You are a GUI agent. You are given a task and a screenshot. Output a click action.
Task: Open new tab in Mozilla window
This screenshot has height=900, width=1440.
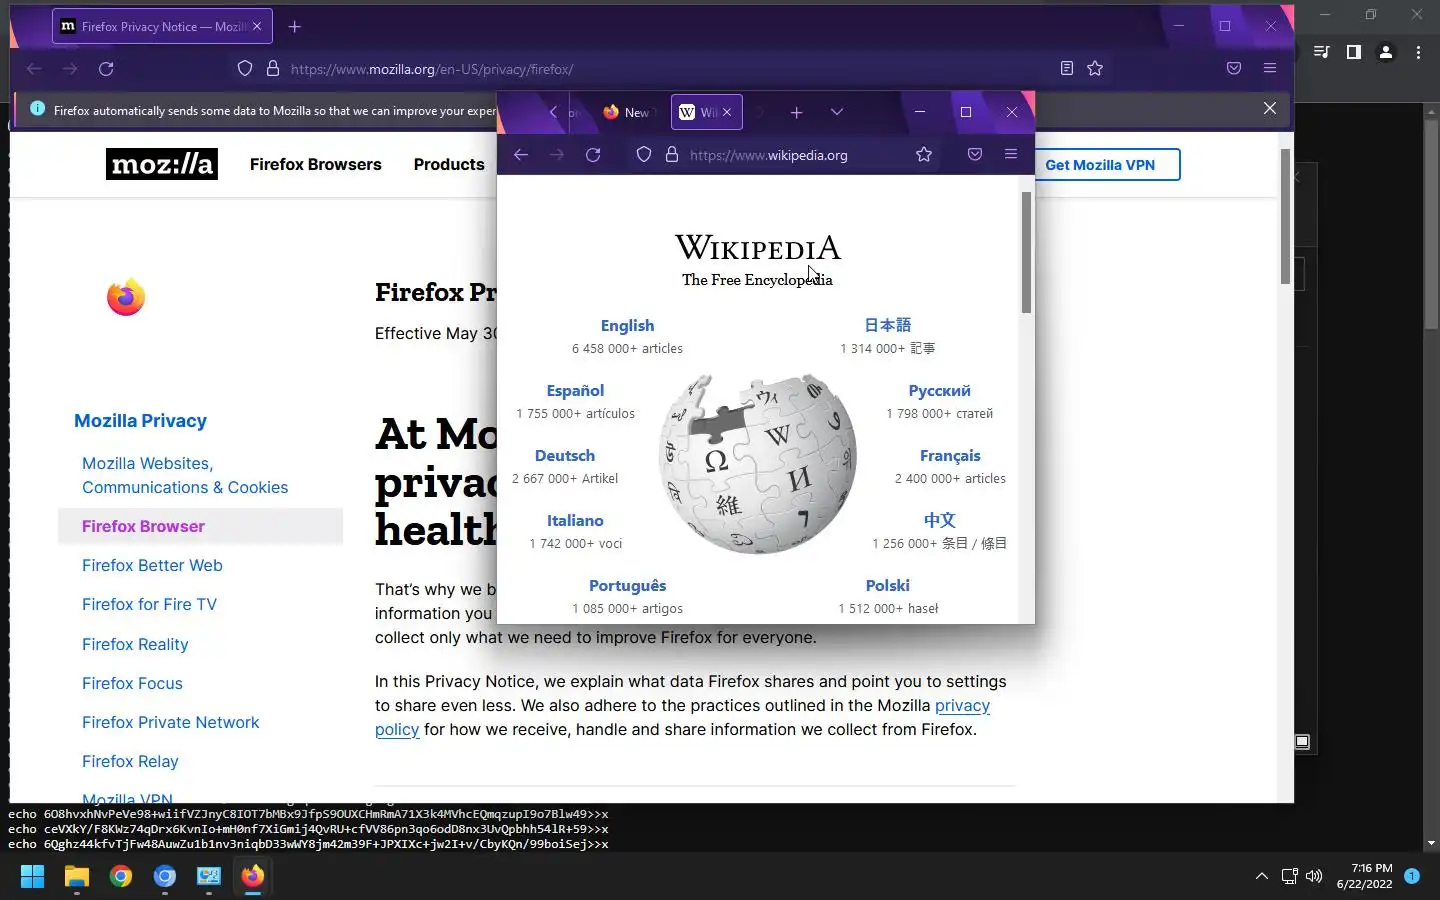[294, 27]
